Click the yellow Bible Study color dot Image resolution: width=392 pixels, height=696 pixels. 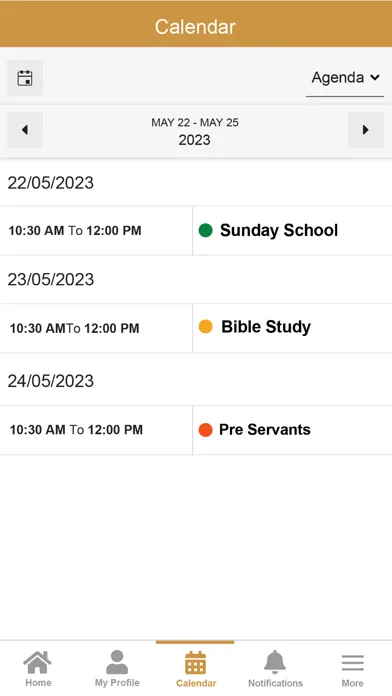[206, 327]
